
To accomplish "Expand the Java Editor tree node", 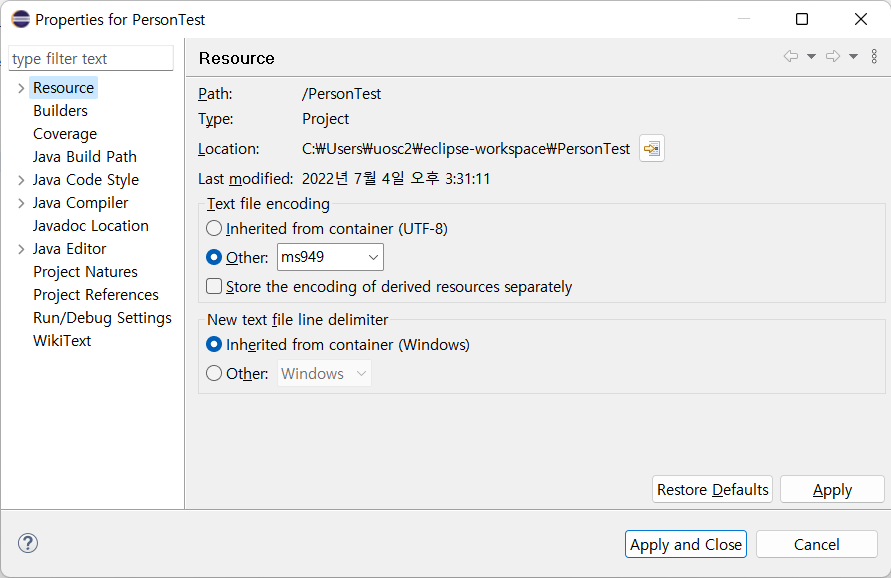I will pos(21,249).
